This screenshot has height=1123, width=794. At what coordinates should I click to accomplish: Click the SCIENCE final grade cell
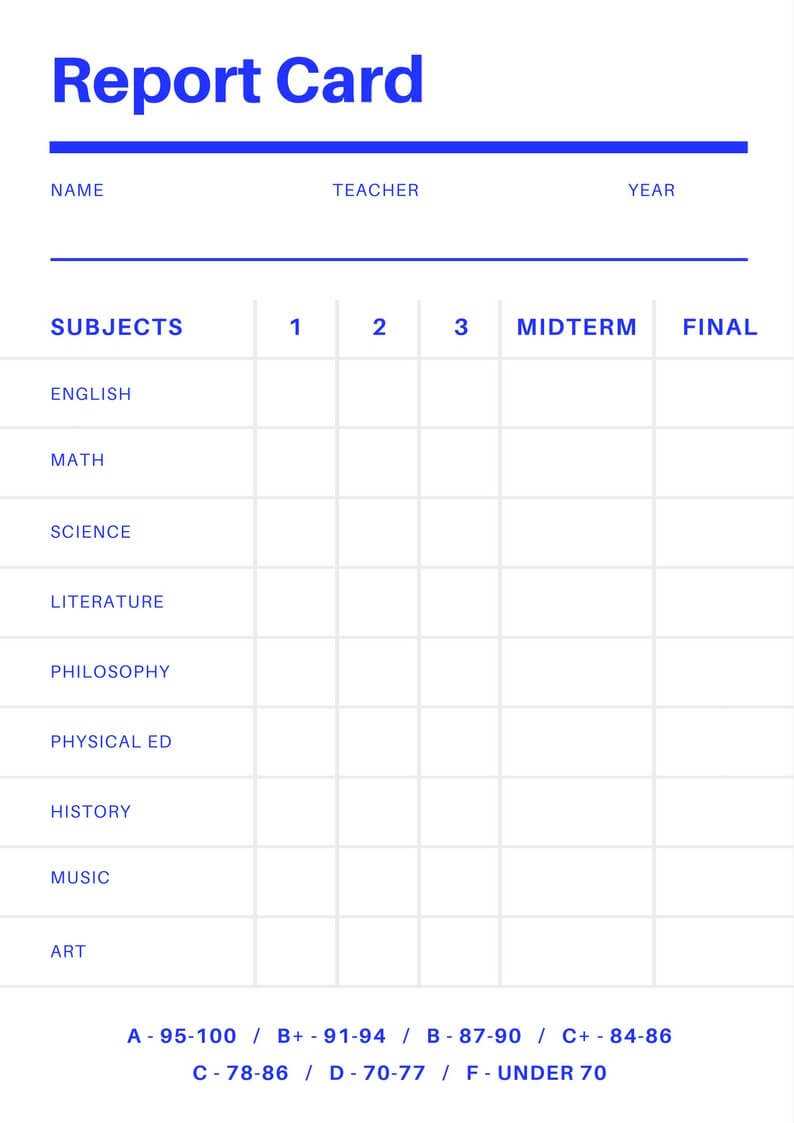[723, 532]
